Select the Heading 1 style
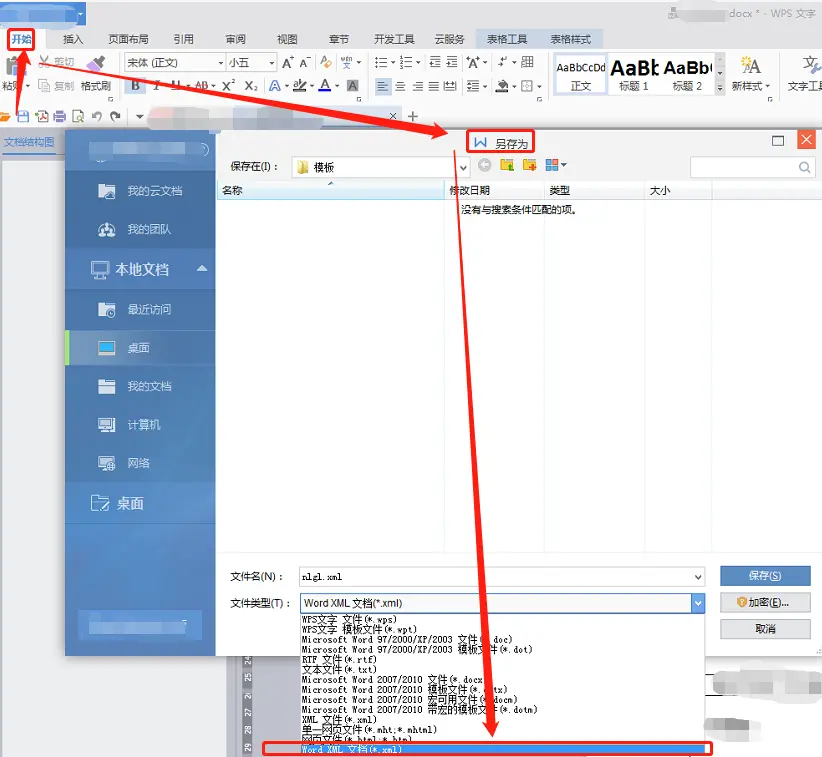 [x=634, y=74]
